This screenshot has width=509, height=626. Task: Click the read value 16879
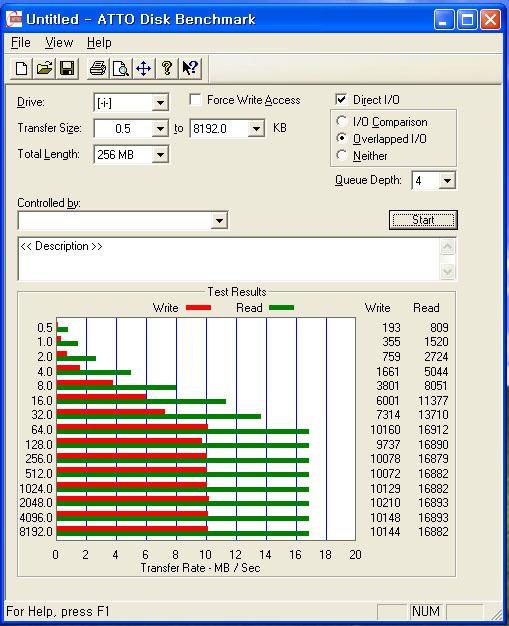(433, 459)
